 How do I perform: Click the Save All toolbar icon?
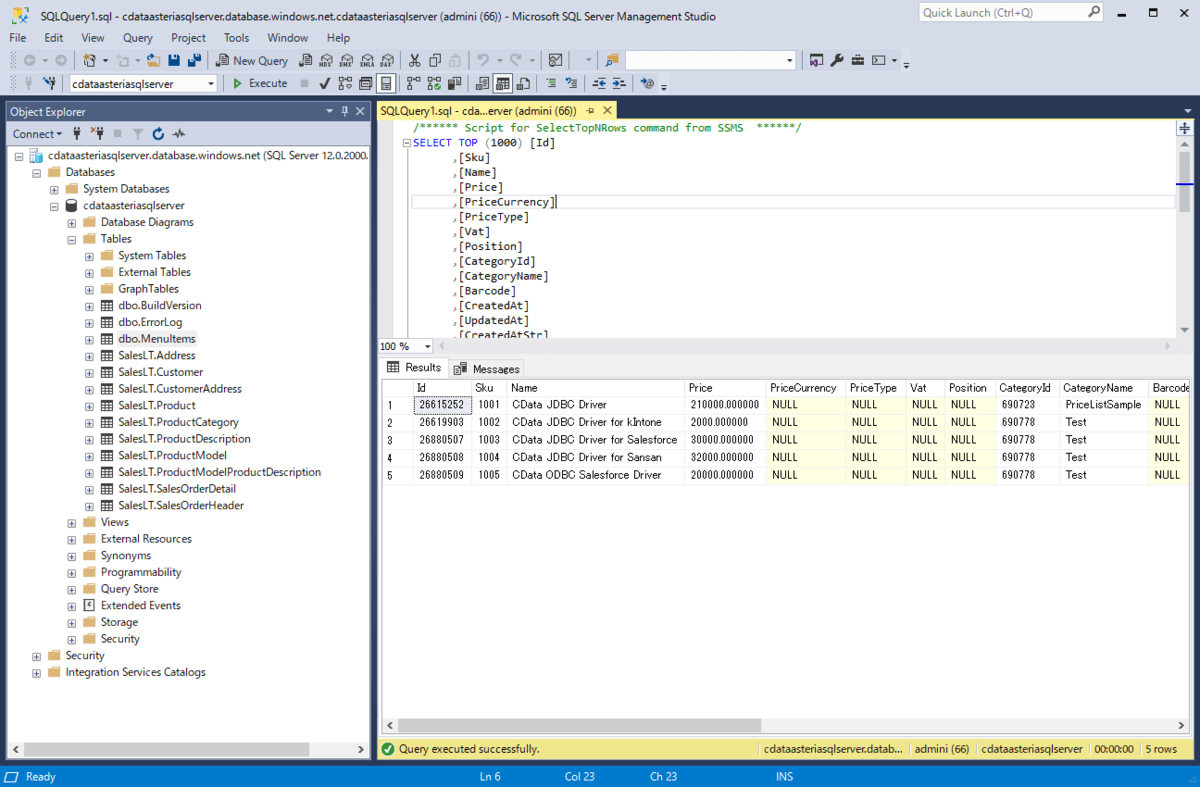[x=194, y=61]
